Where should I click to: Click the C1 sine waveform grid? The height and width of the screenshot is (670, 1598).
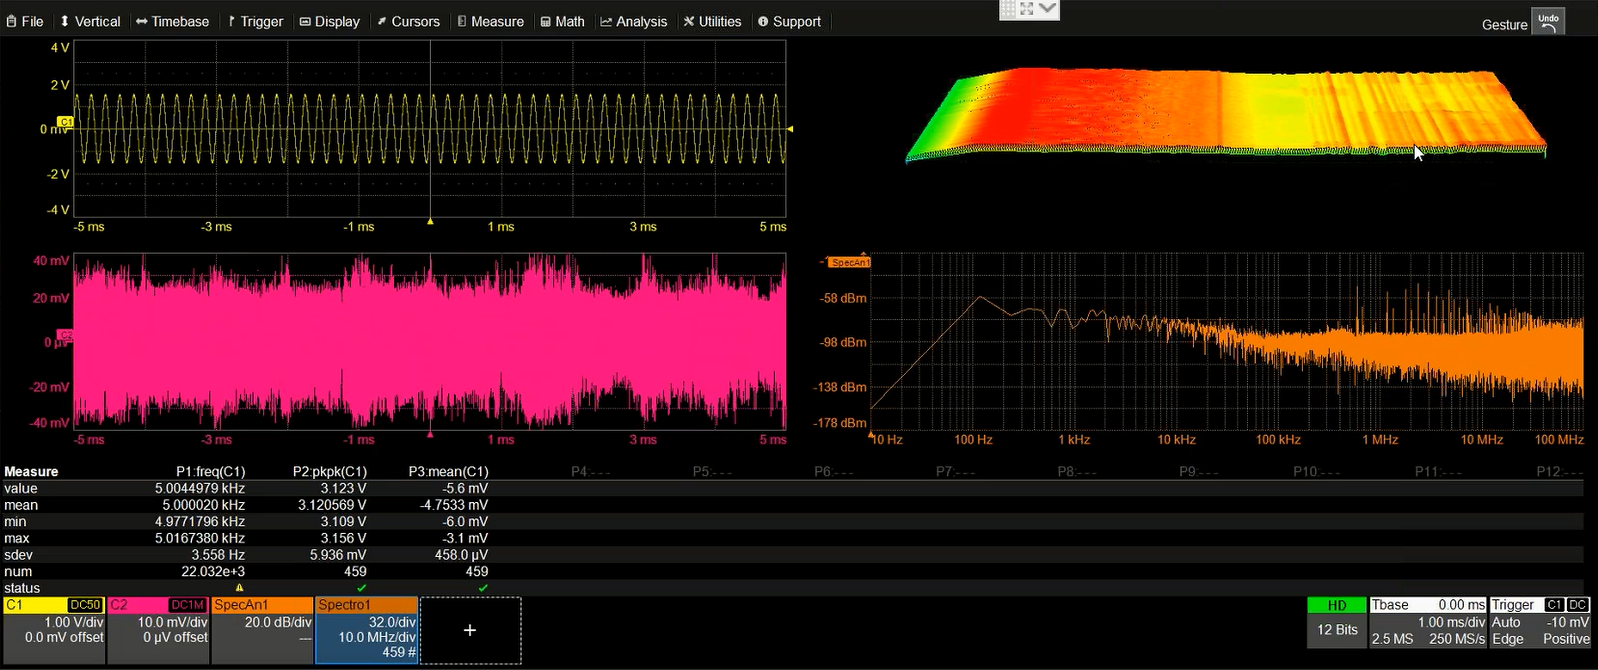430,129
